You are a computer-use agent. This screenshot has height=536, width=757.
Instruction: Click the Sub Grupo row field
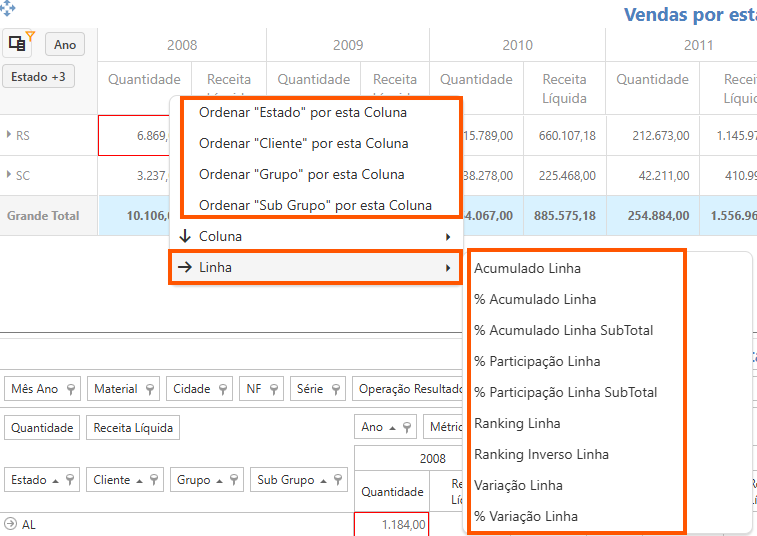pos(299,480)
